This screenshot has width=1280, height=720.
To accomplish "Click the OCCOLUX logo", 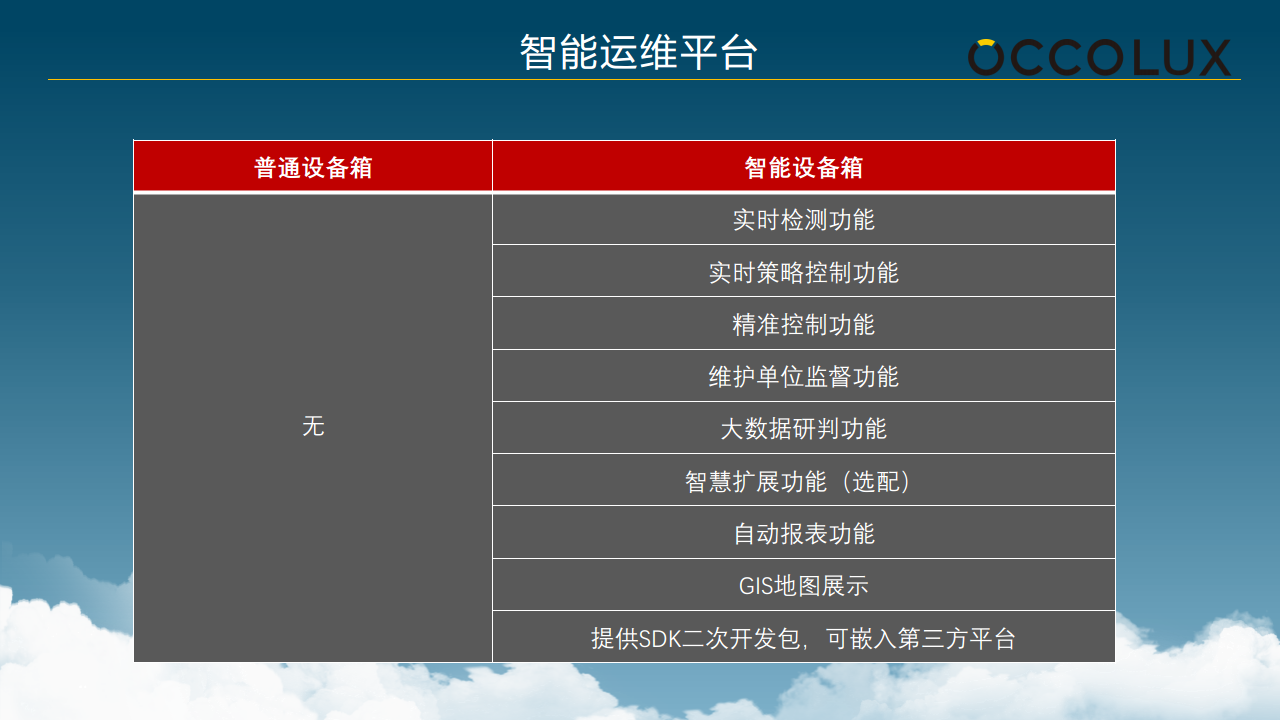I will [1099, 58].
